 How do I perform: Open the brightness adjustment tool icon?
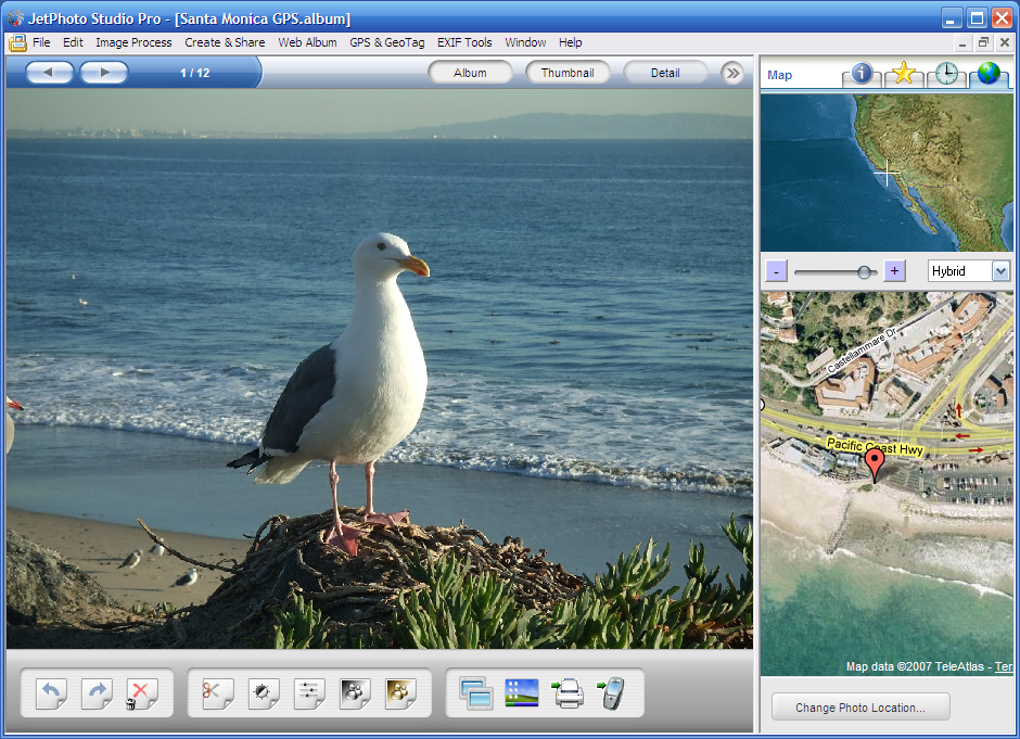[x=263, y=694]
